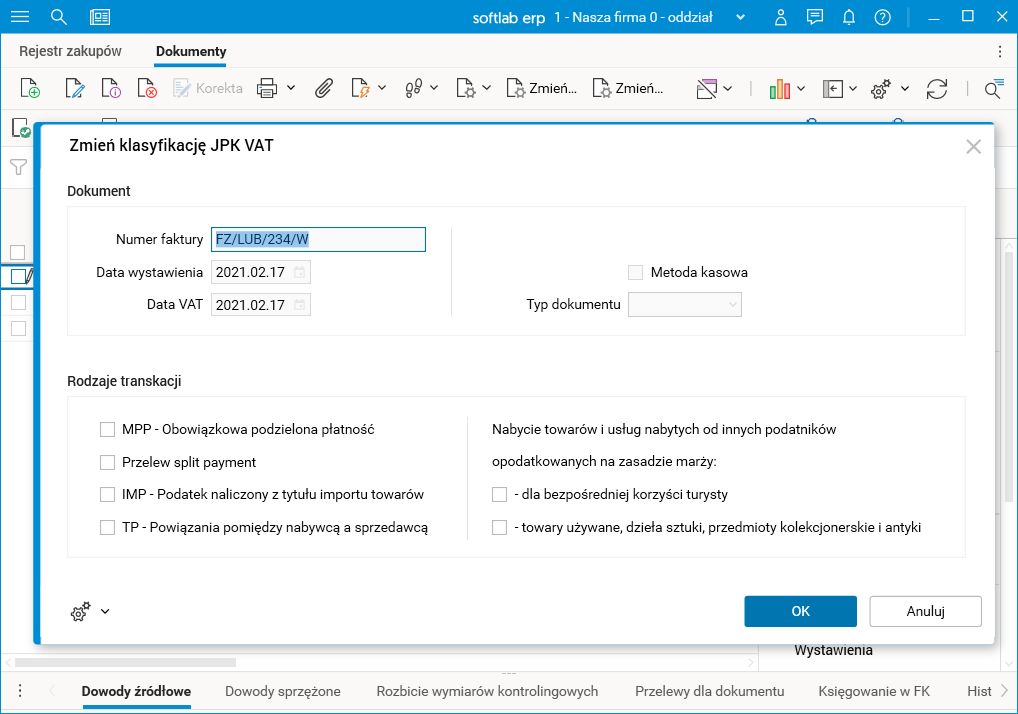
Task: Click the Data VAT date field
Action: (260, 304)
